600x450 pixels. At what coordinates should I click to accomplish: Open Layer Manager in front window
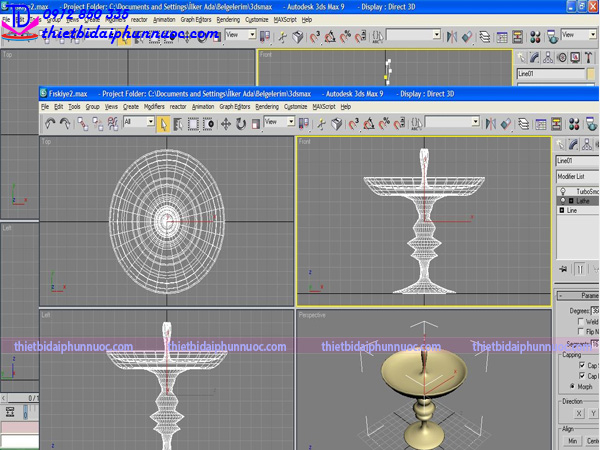pos(523,124)
